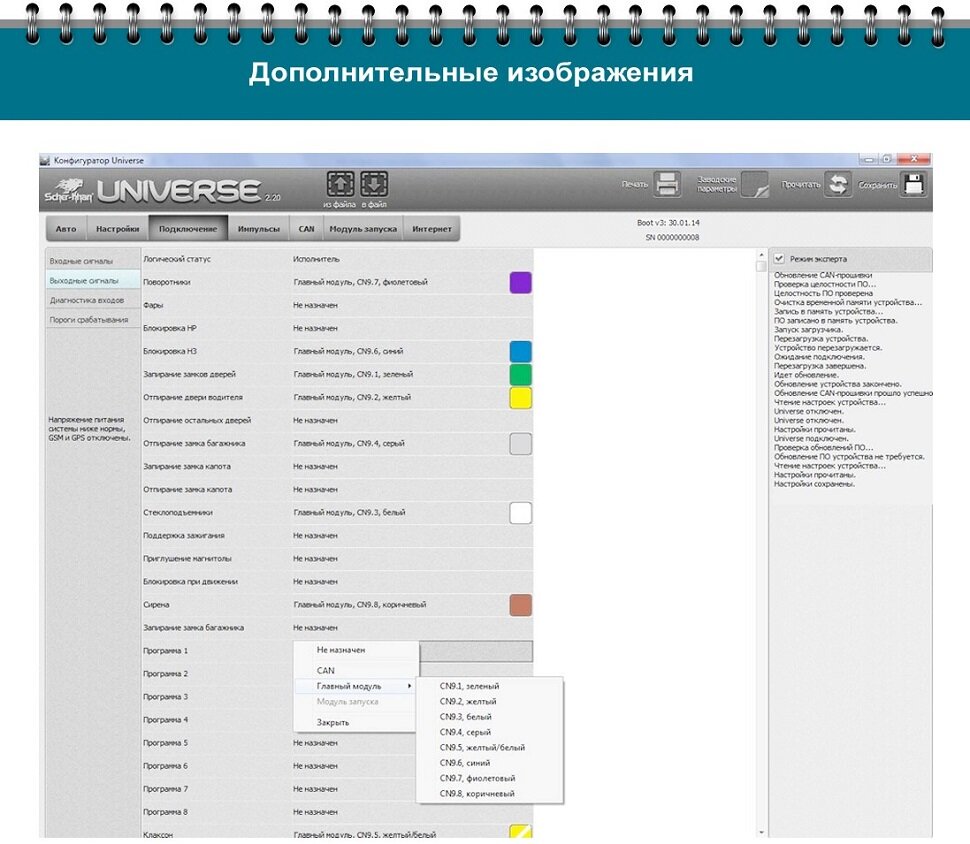Open the Блокировка НР assignment dropdown

point(411,329)
